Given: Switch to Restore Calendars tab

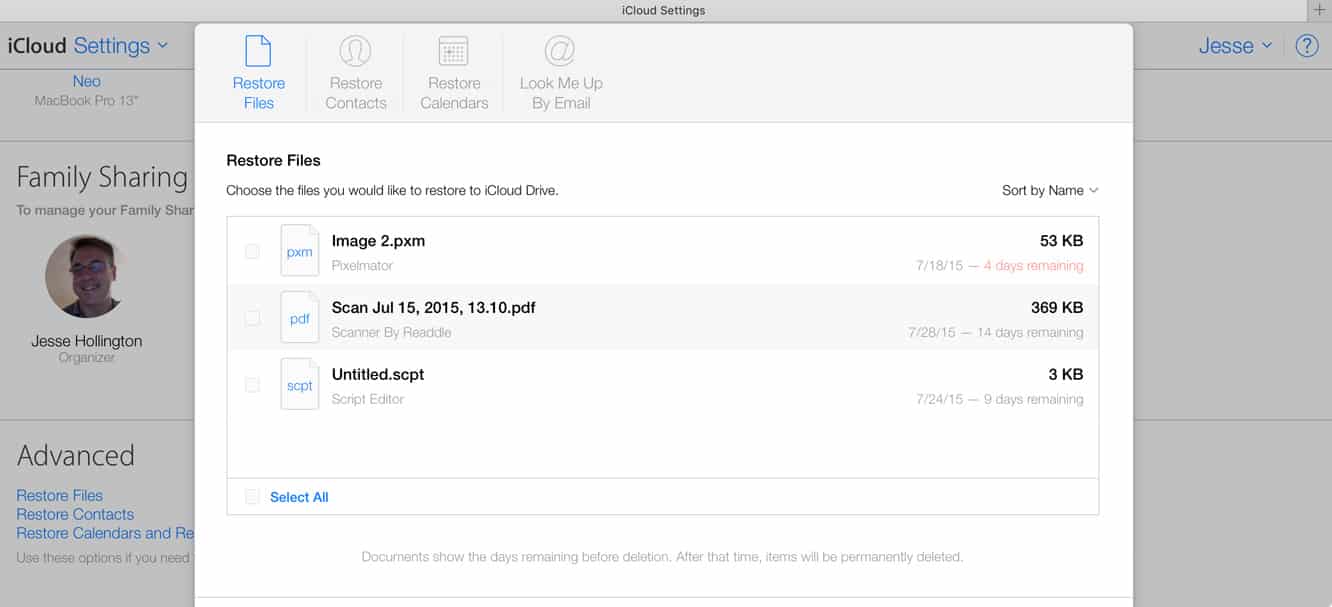Looking at the screenshot, I should click(454, 73).
